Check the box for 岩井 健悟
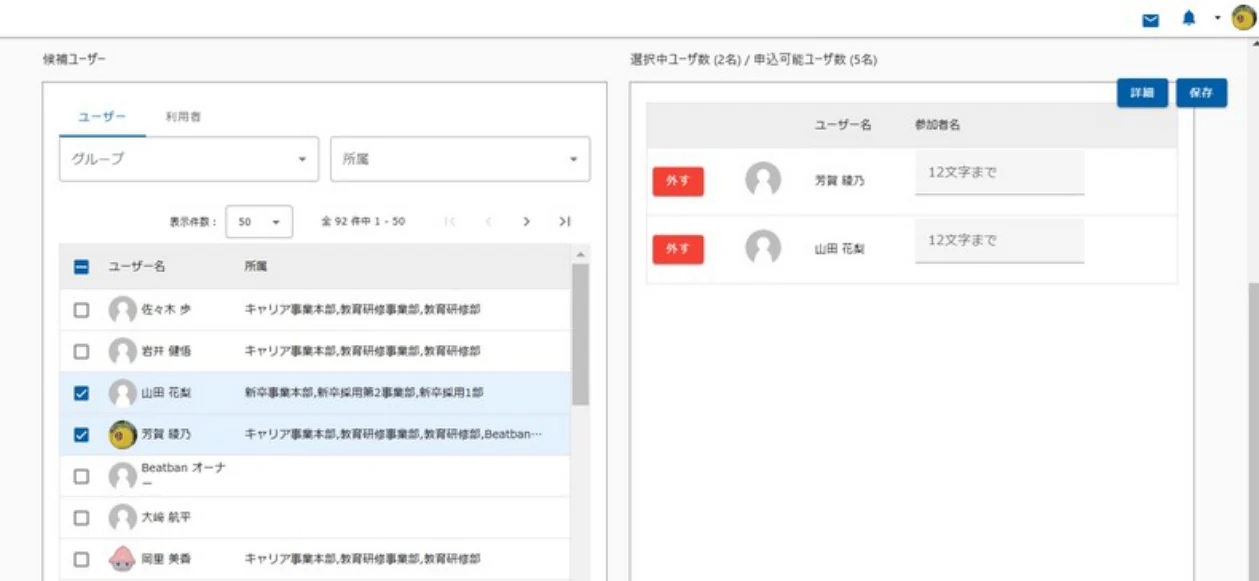Image resolution: width=1259 pixels, height=581 pixels. pyautogui.click(x=82, y=352)
